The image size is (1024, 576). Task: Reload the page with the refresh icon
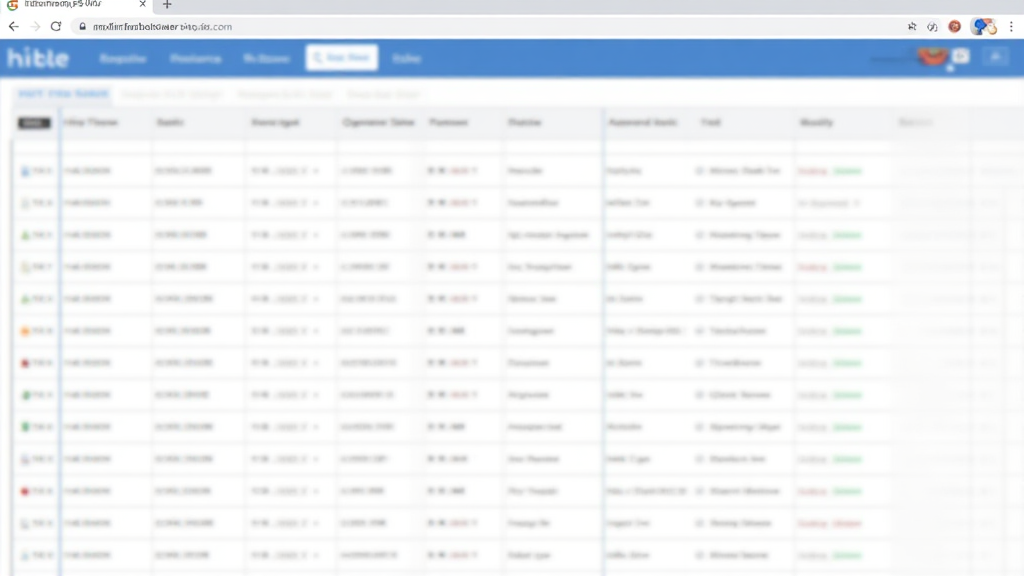point(56,27)
